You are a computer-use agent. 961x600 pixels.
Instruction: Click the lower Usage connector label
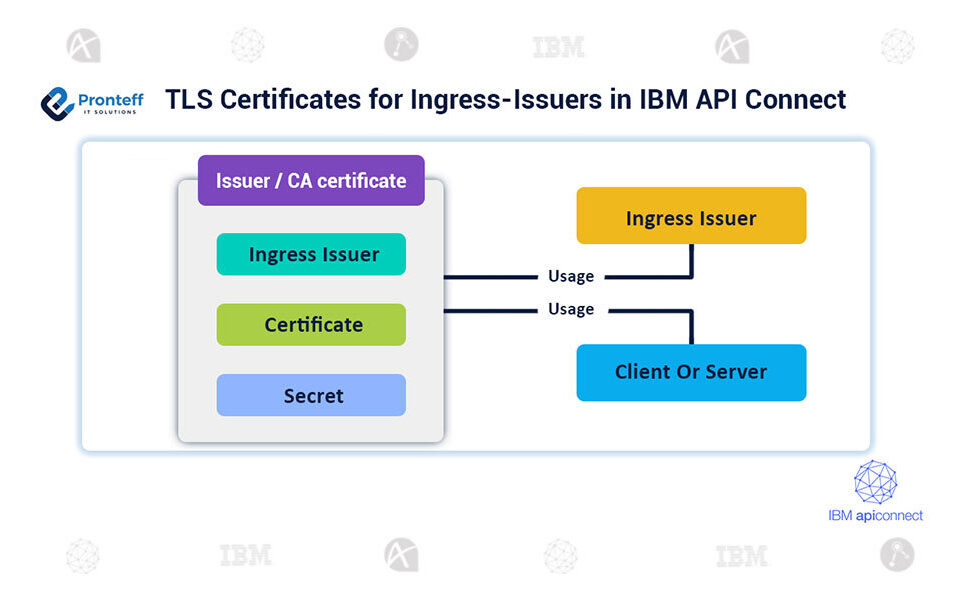click(571, 309)
